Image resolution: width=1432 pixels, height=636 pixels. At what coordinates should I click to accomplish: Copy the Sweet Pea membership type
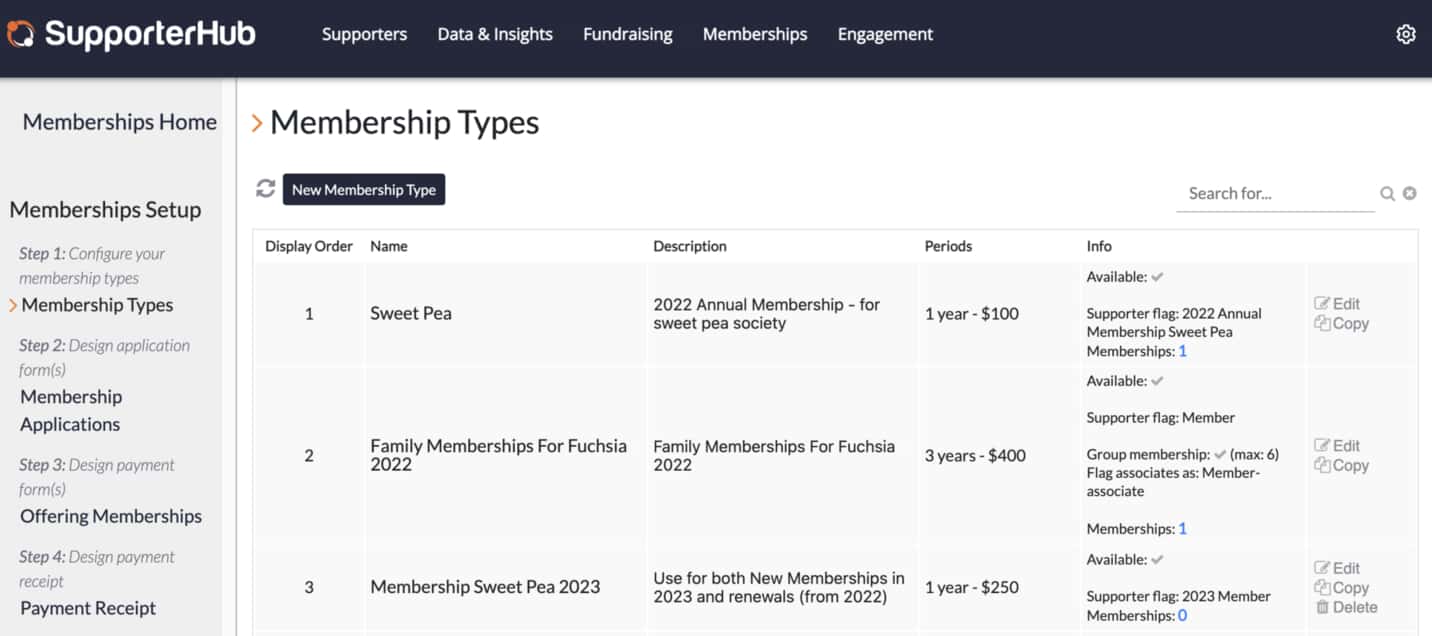1341,324
